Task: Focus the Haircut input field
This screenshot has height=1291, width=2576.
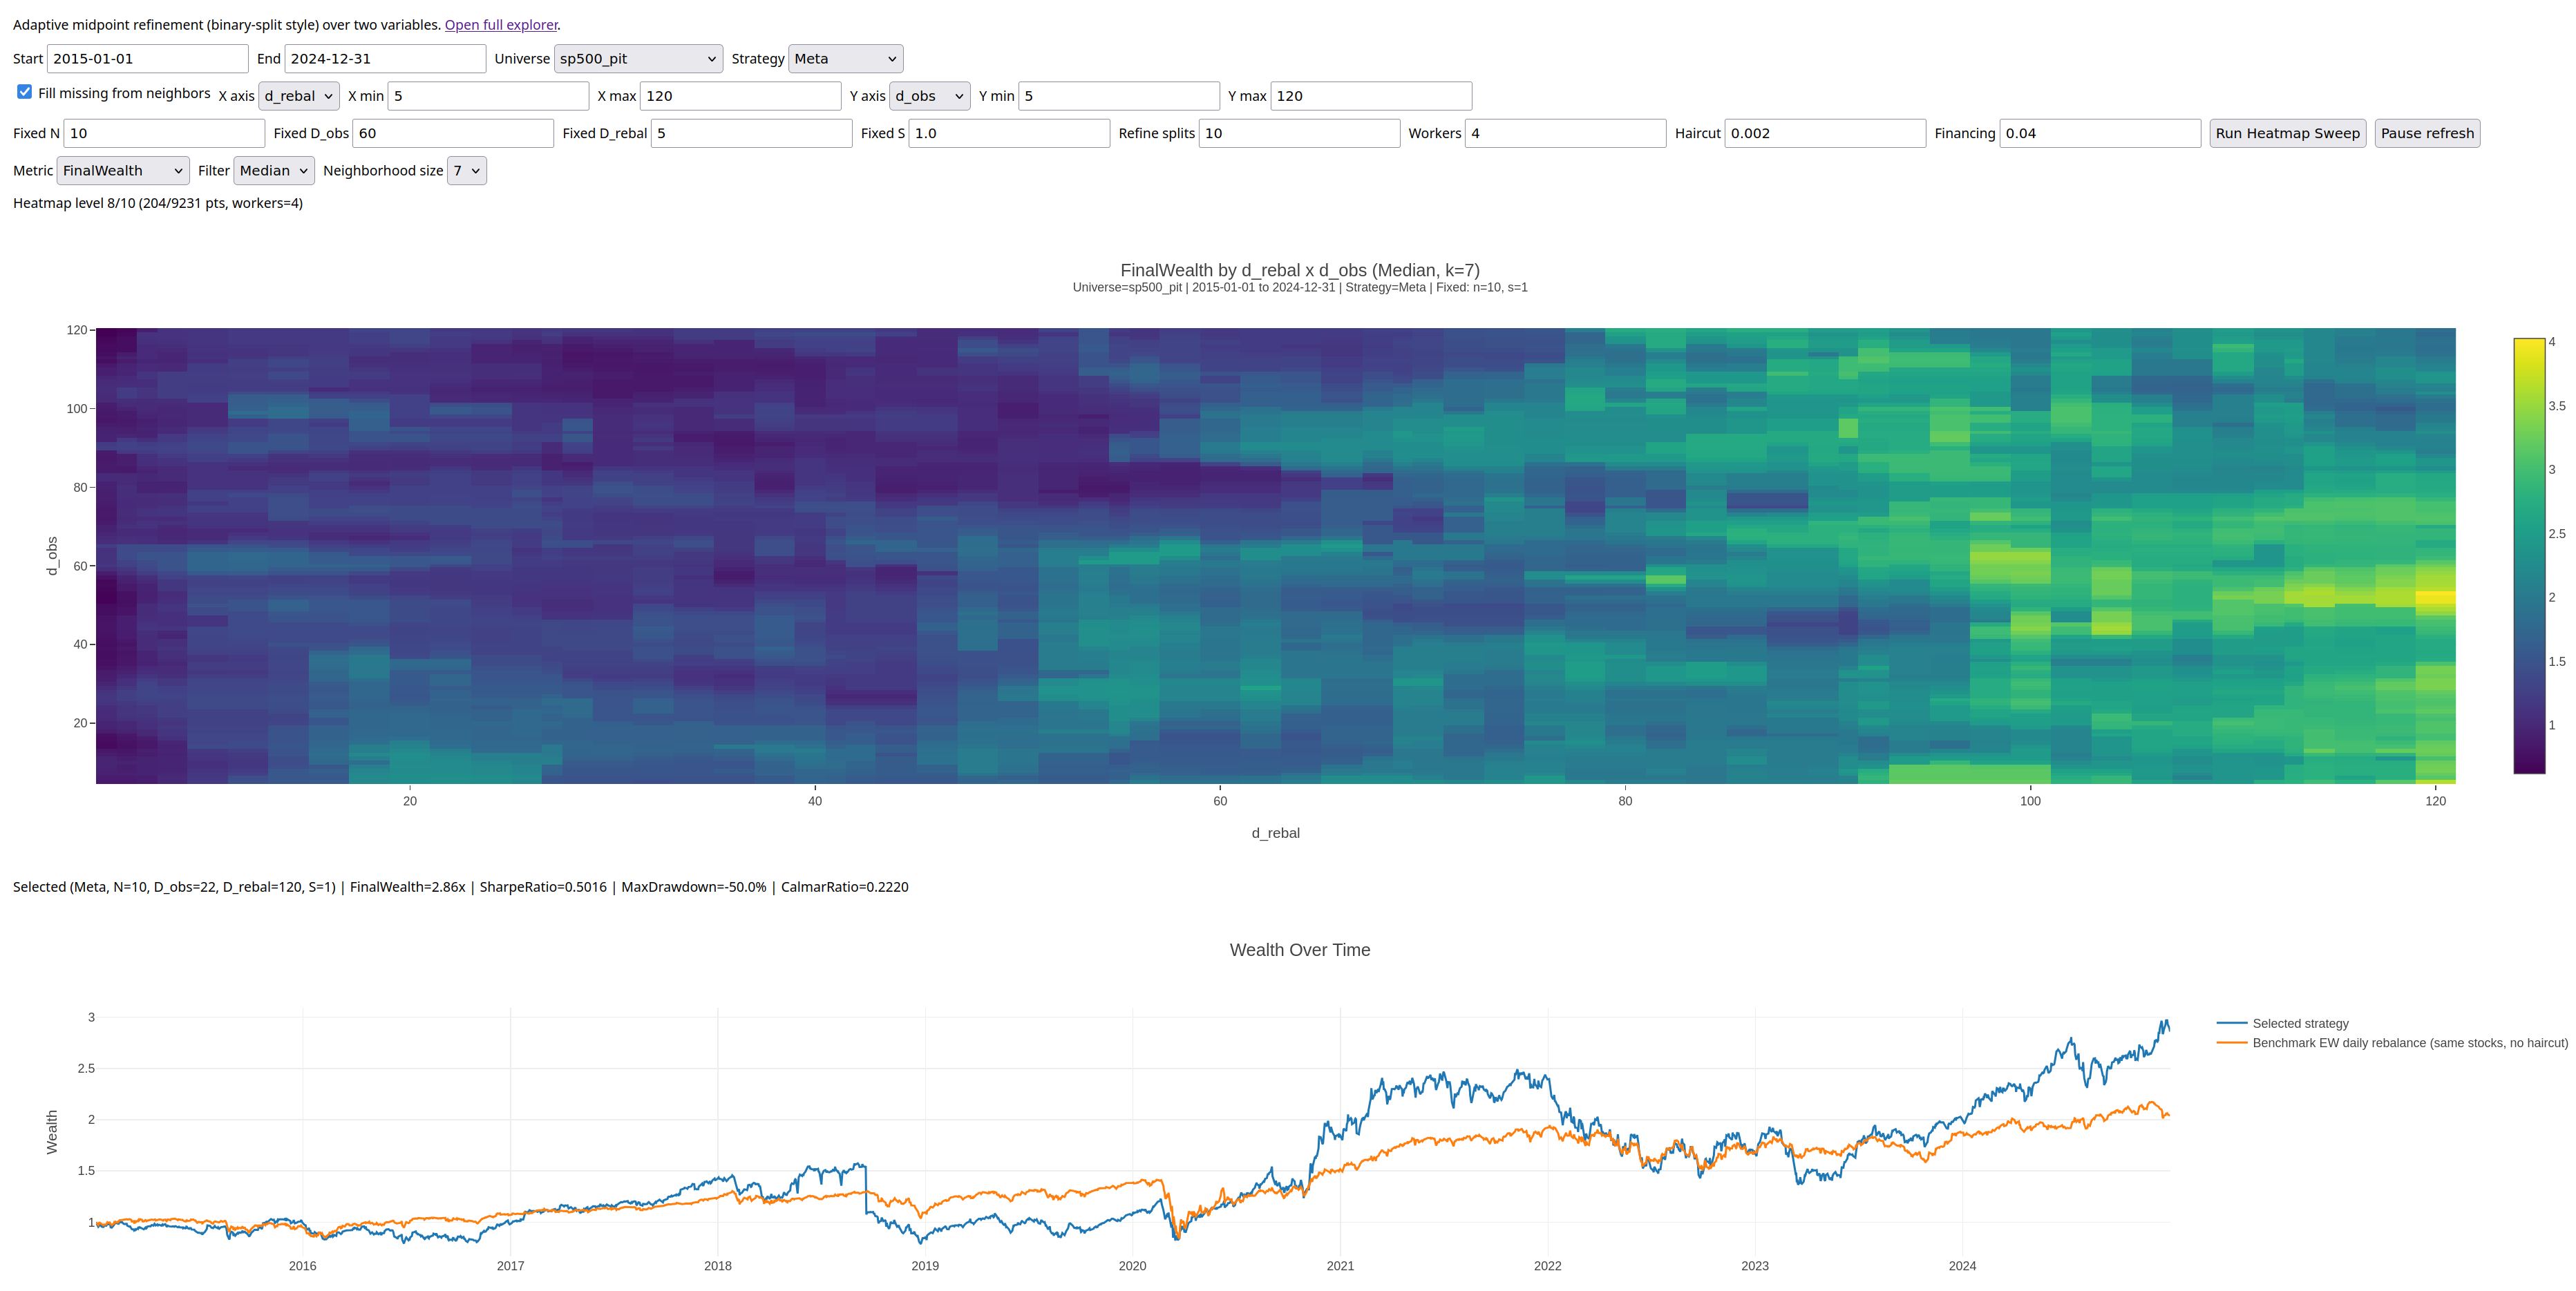Action: coord(1825,133)
